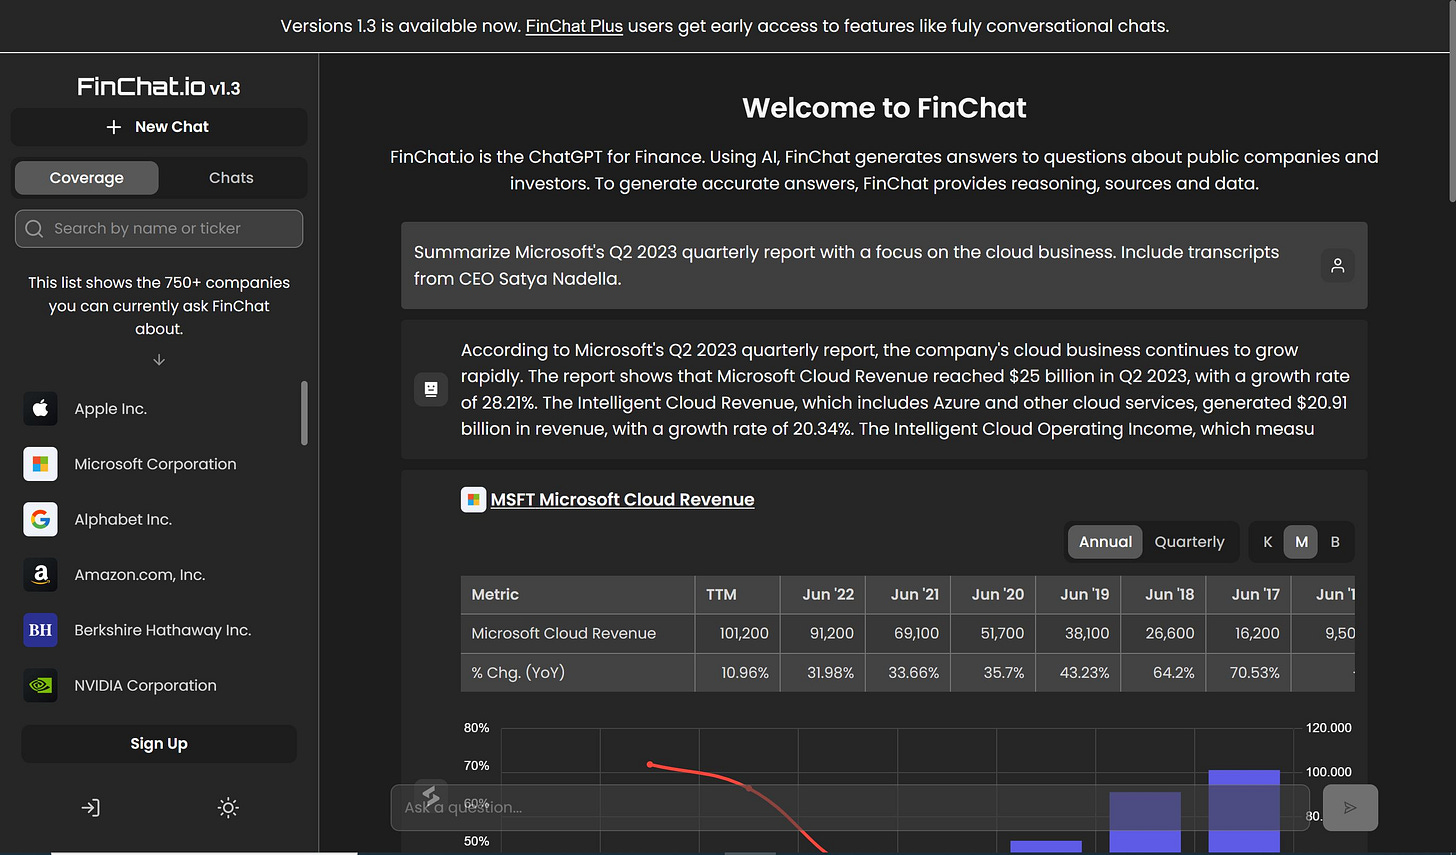Screen dimensions: 1456x855
Task: Select Apple Inc. from coverage list
Action: pos(159,408)
